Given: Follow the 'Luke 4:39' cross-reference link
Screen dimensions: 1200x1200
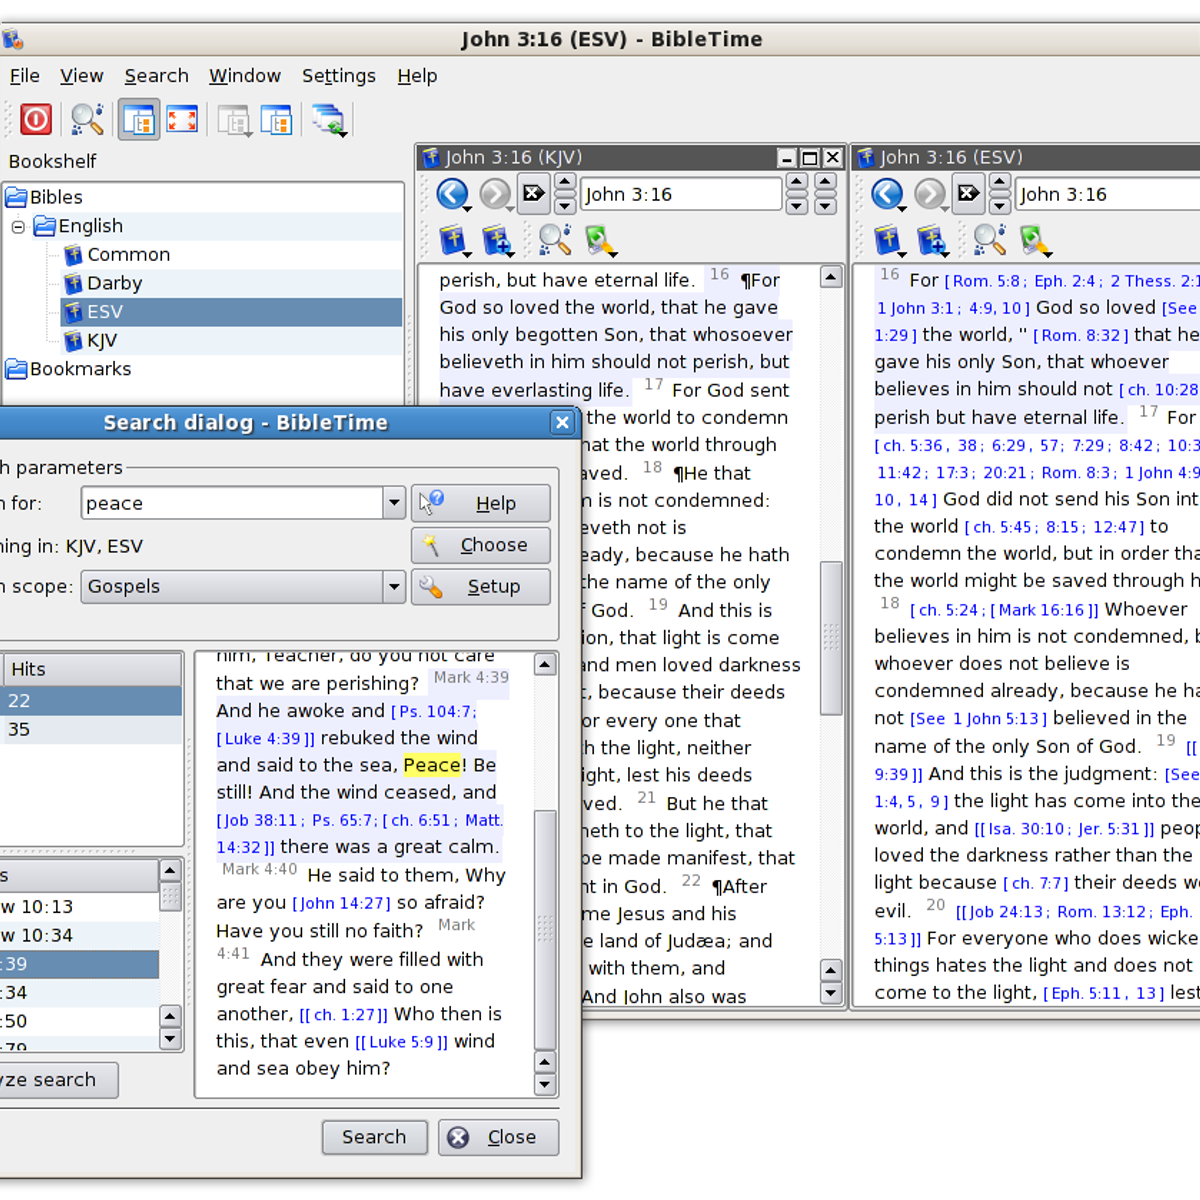Looking at the screenshot, I should (x=265, y=739).
